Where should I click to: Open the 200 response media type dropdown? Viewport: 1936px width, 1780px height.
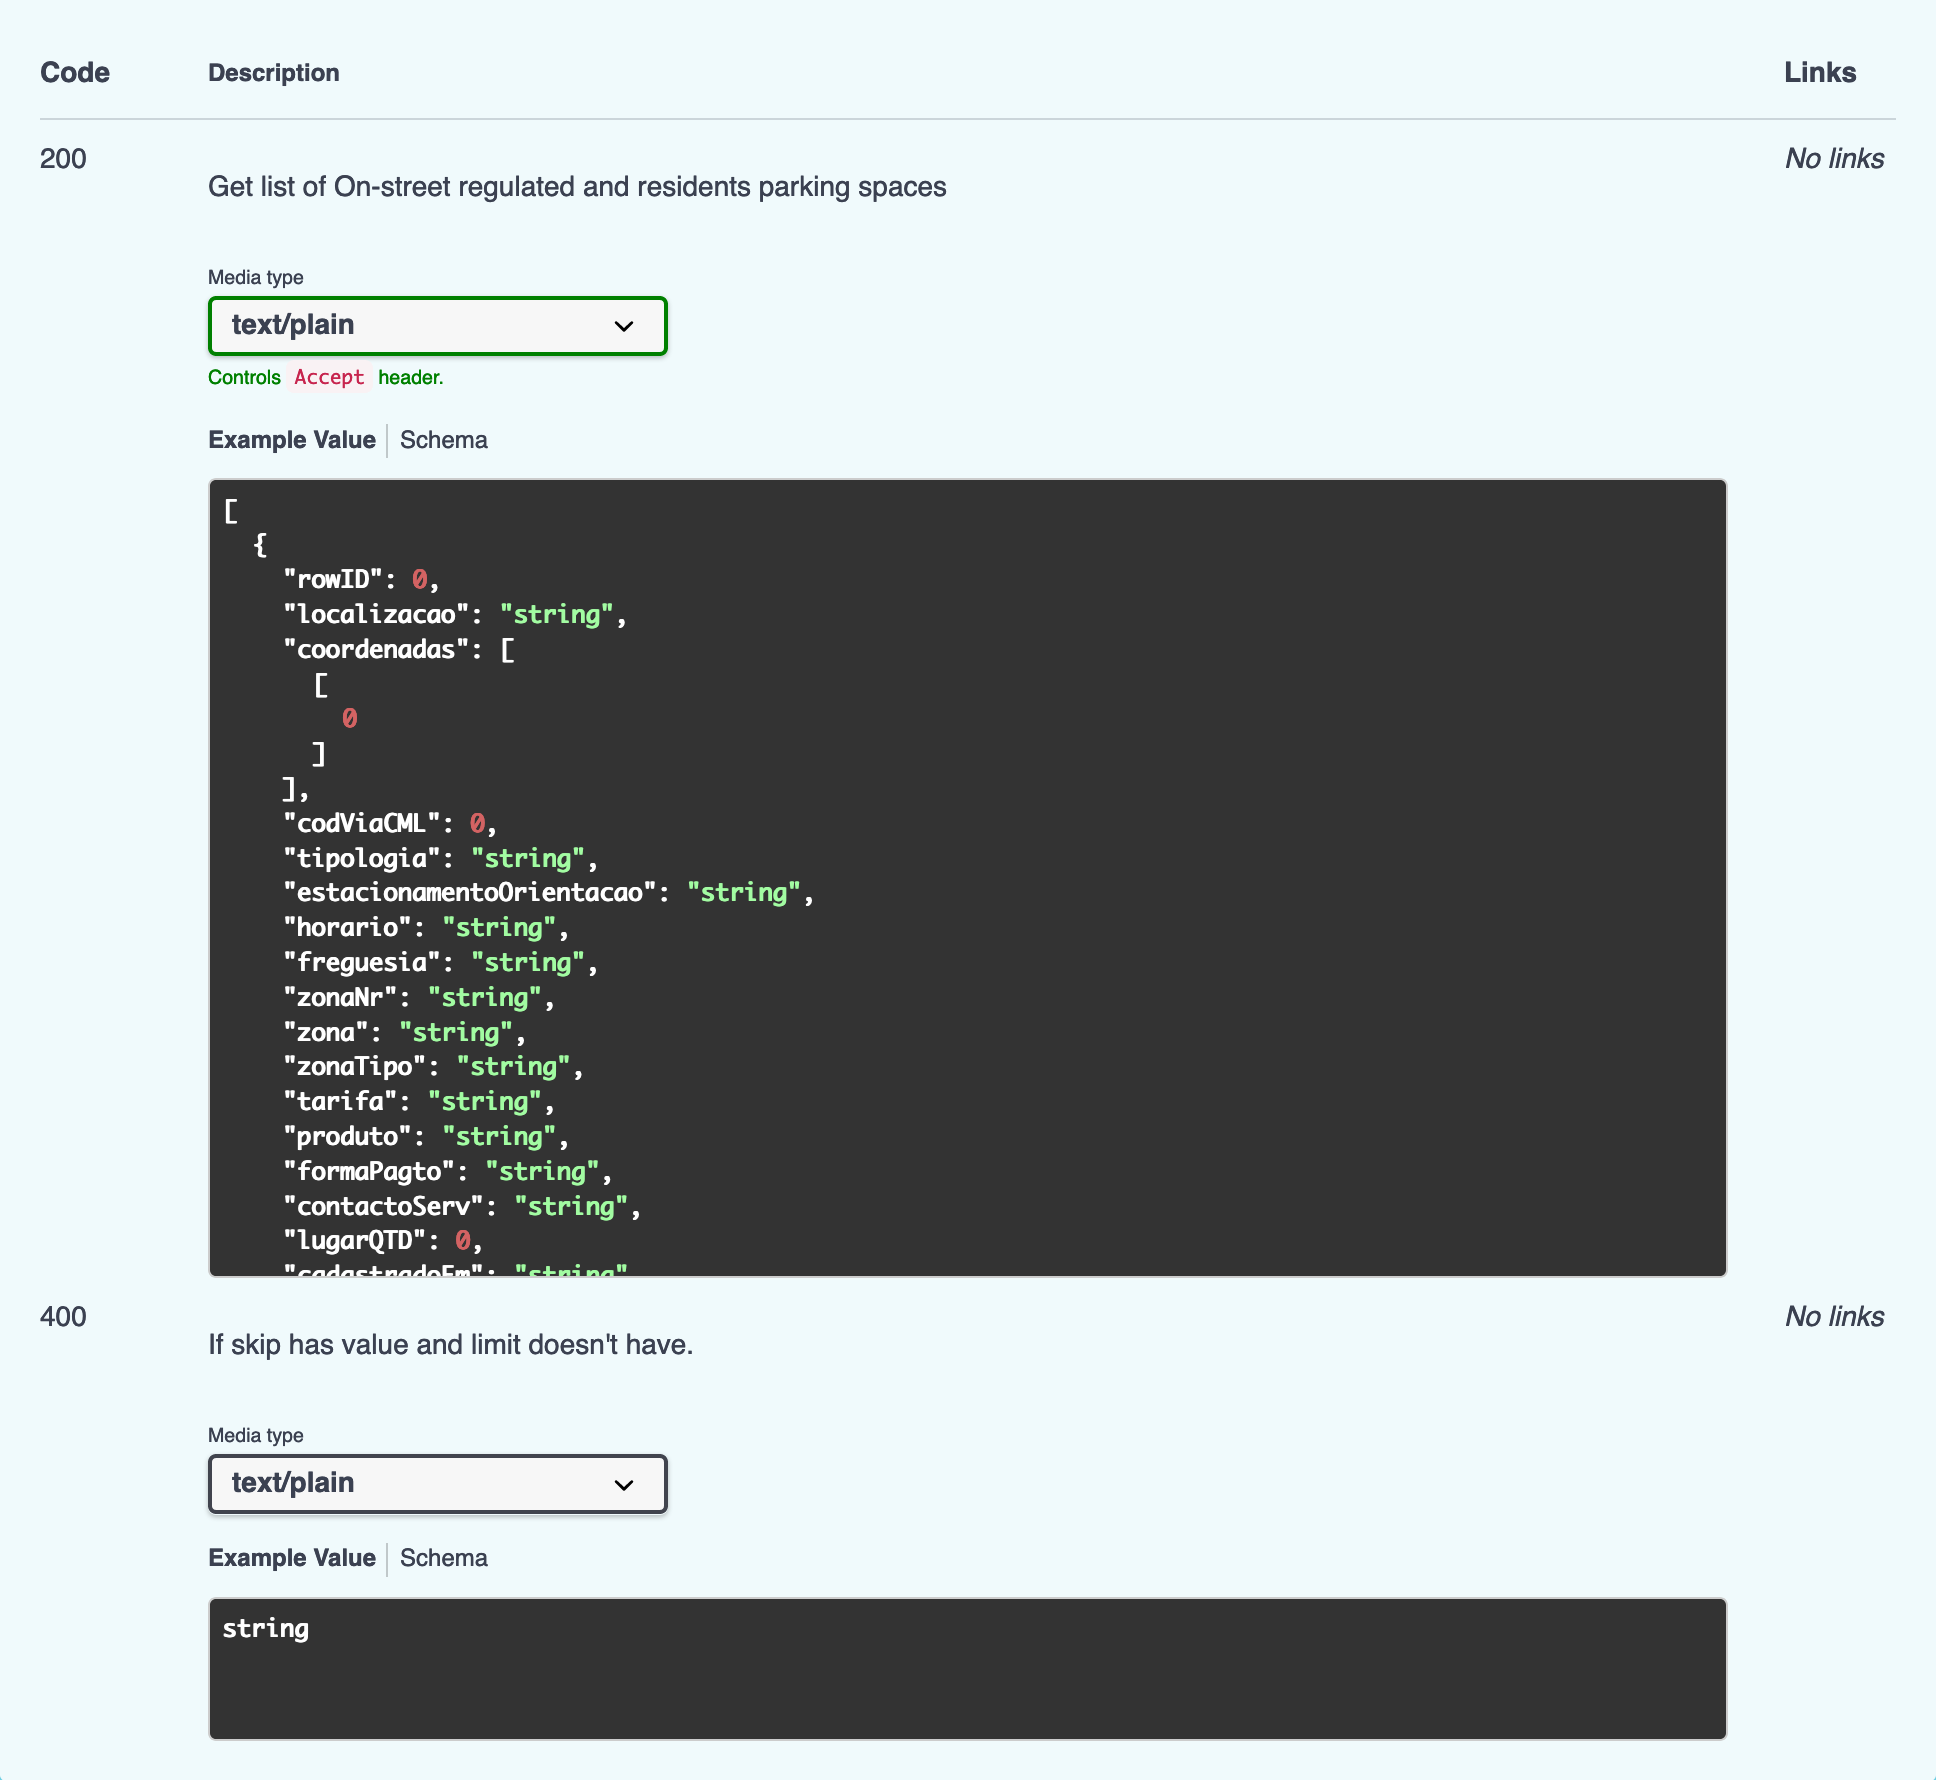pos(437,326)
